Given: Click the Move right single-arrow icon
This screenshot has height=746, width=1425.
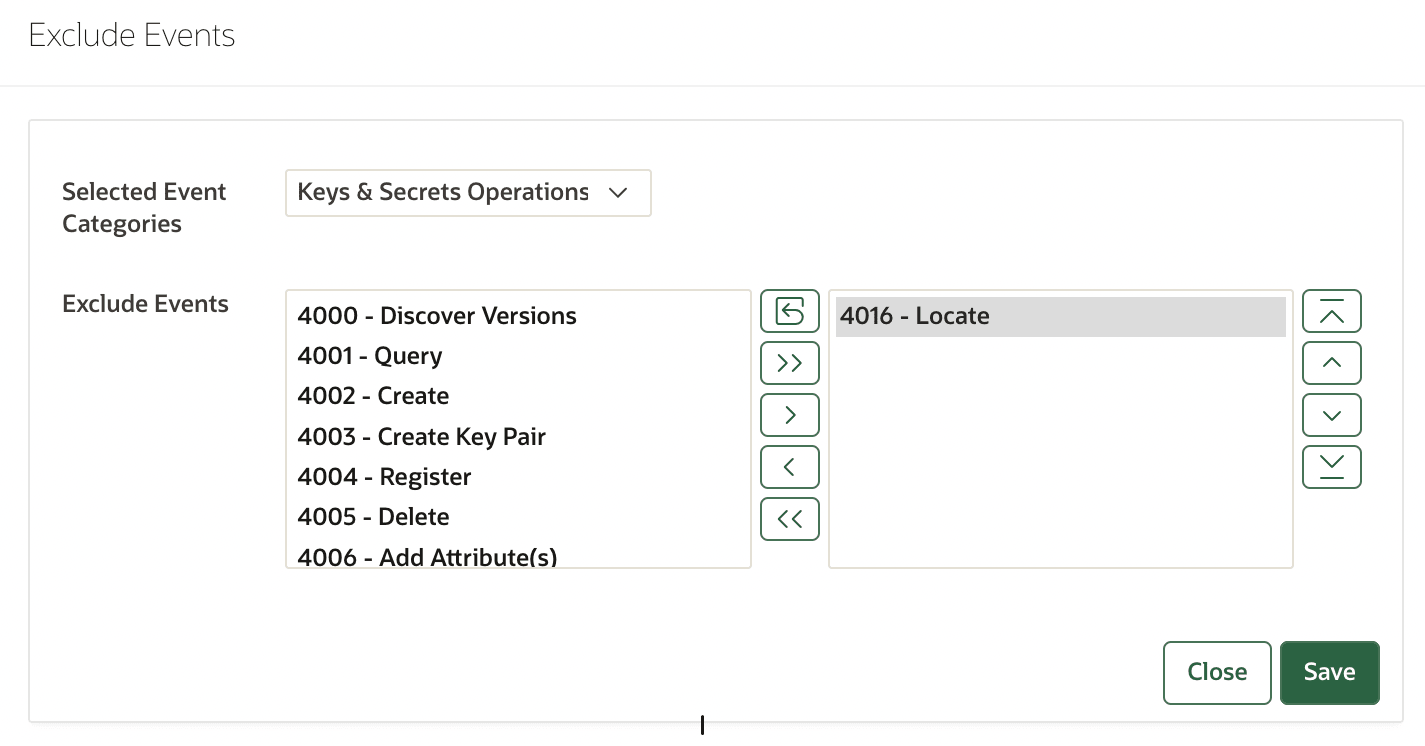Looking at the screenshot, I should click(789, 415).
